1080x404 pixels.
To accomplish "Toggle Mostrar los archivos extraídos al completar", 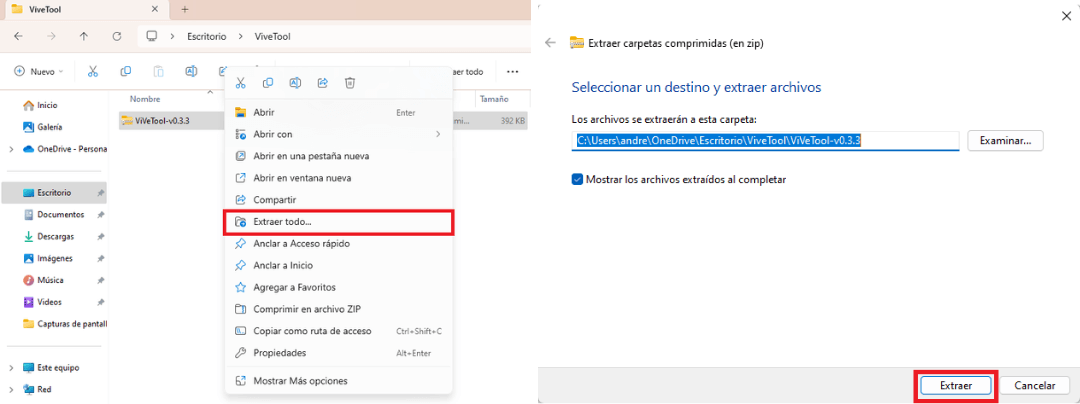I will [577, 180].
